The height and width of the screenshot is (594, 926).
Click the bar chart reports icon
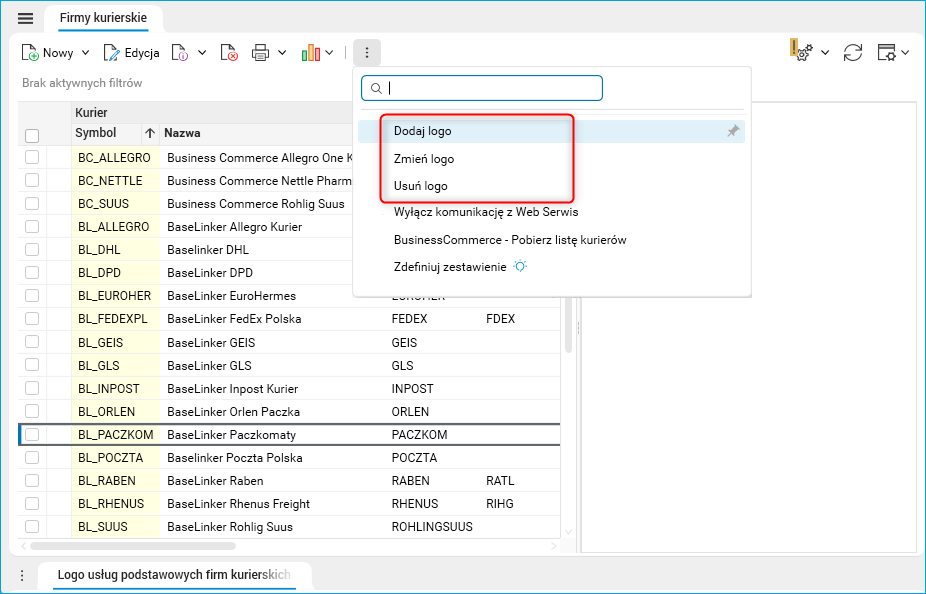[311, 53]
